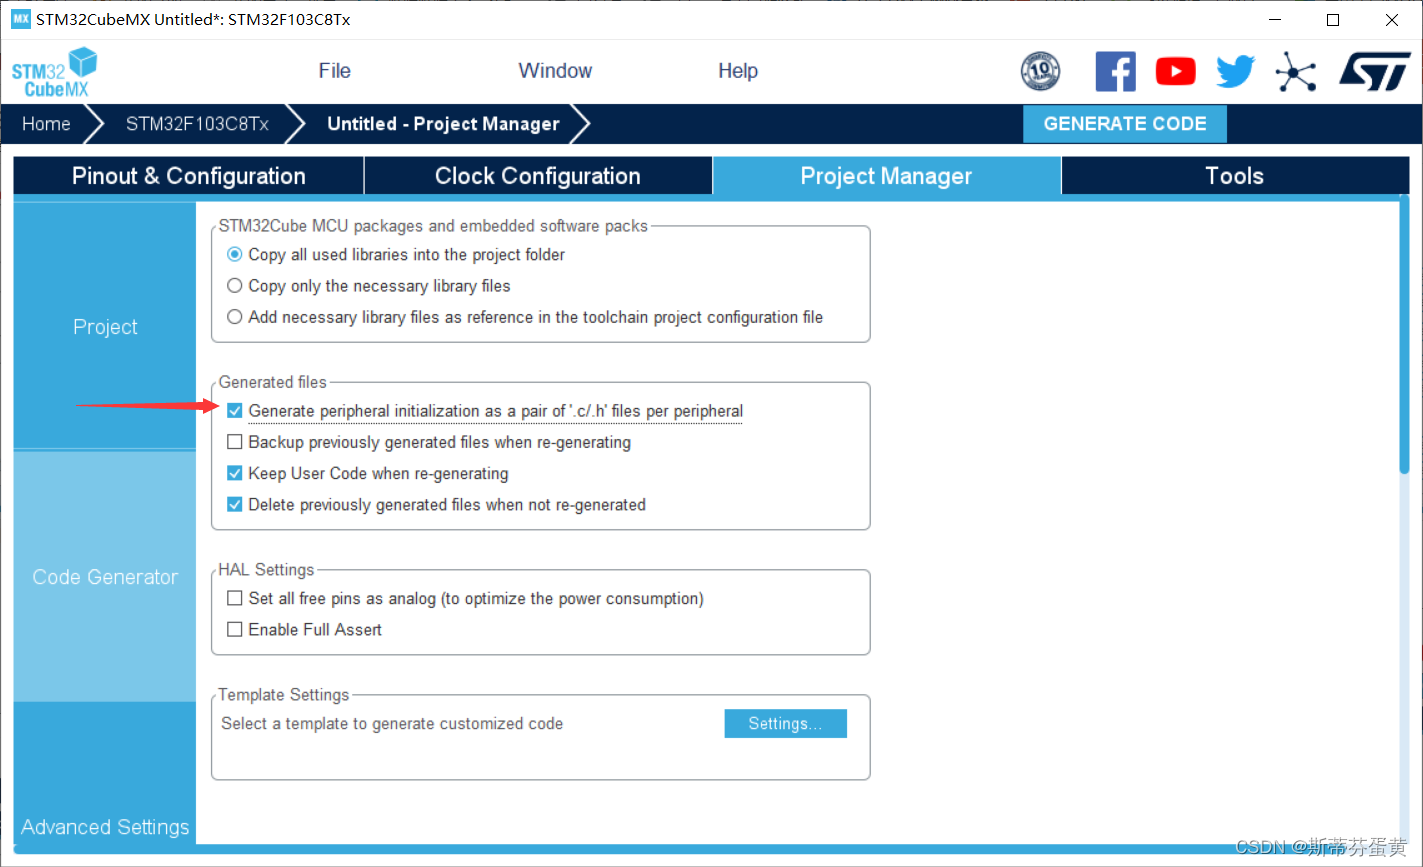Open the Window menu
Screen dimensions: 1423x867
tap(555, 71)
